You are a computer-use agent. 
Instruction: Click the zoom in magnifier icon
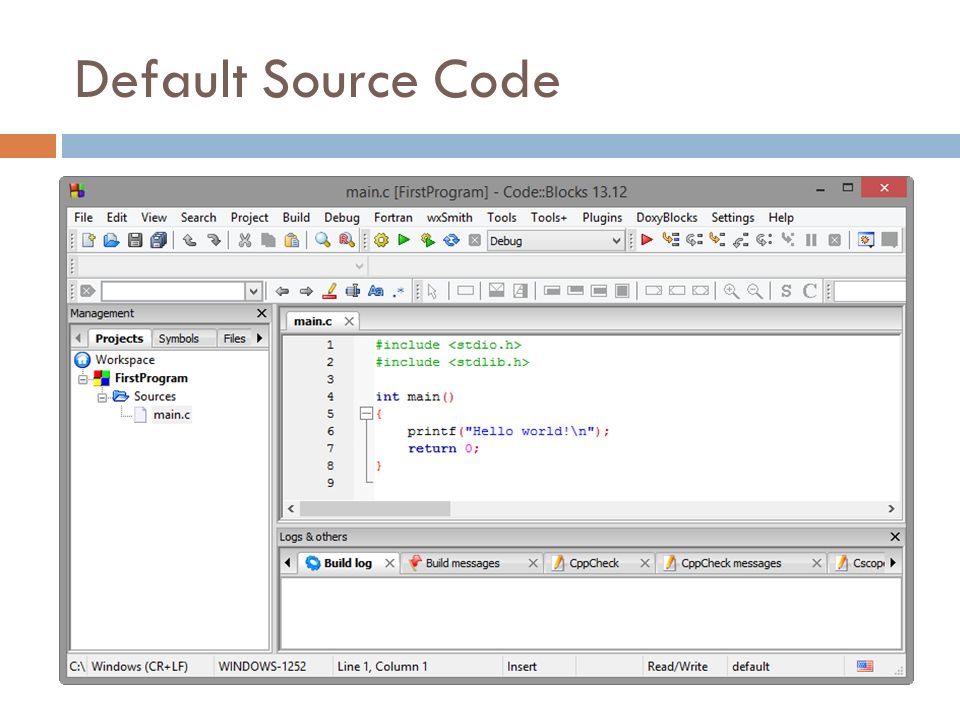(731, 291)
